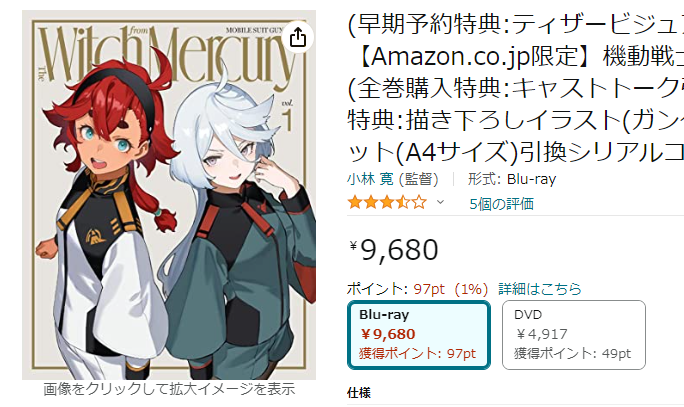The height and width of the screenshot is (407, 684).
Task: Click the 獲得ポイント: 97pt text in Blu-ray box
Action: 417,353
